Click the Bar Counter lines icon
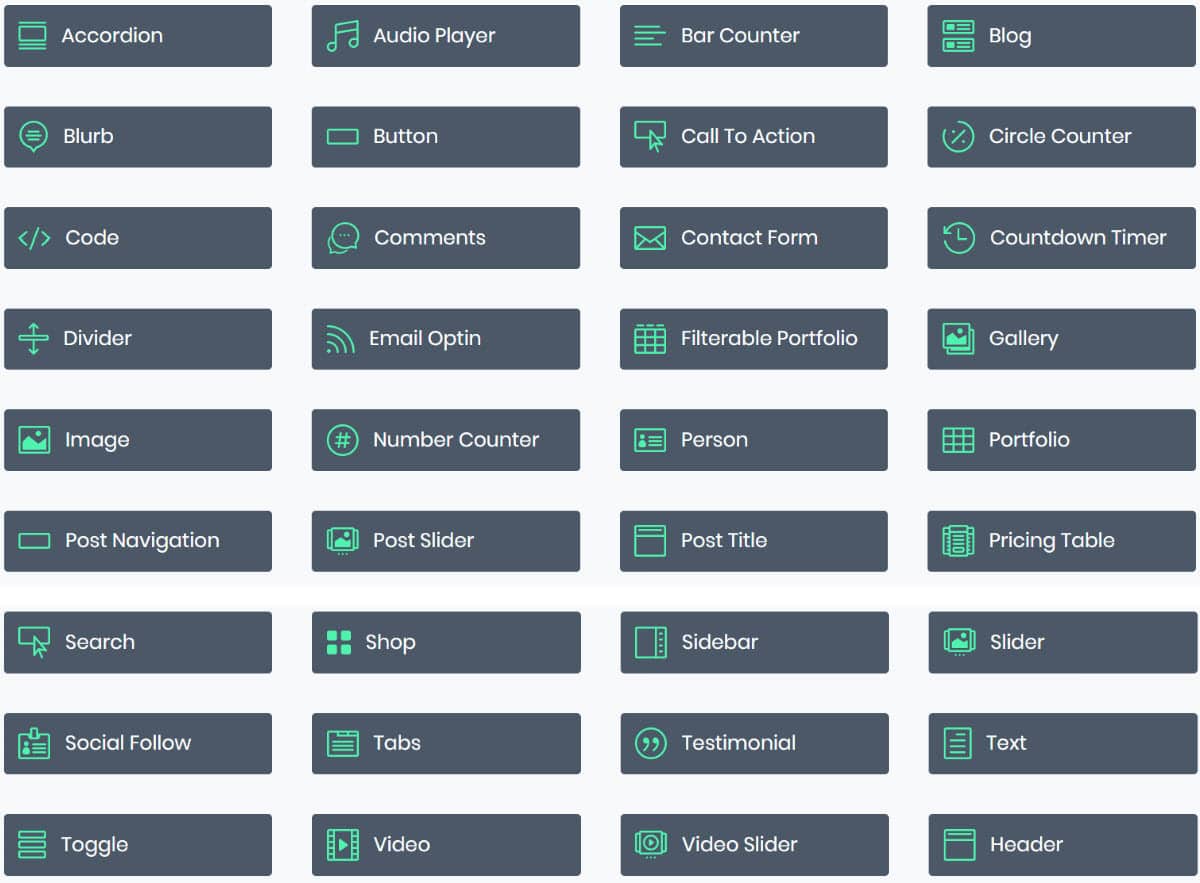1200x883 pixels. point(650,36)
